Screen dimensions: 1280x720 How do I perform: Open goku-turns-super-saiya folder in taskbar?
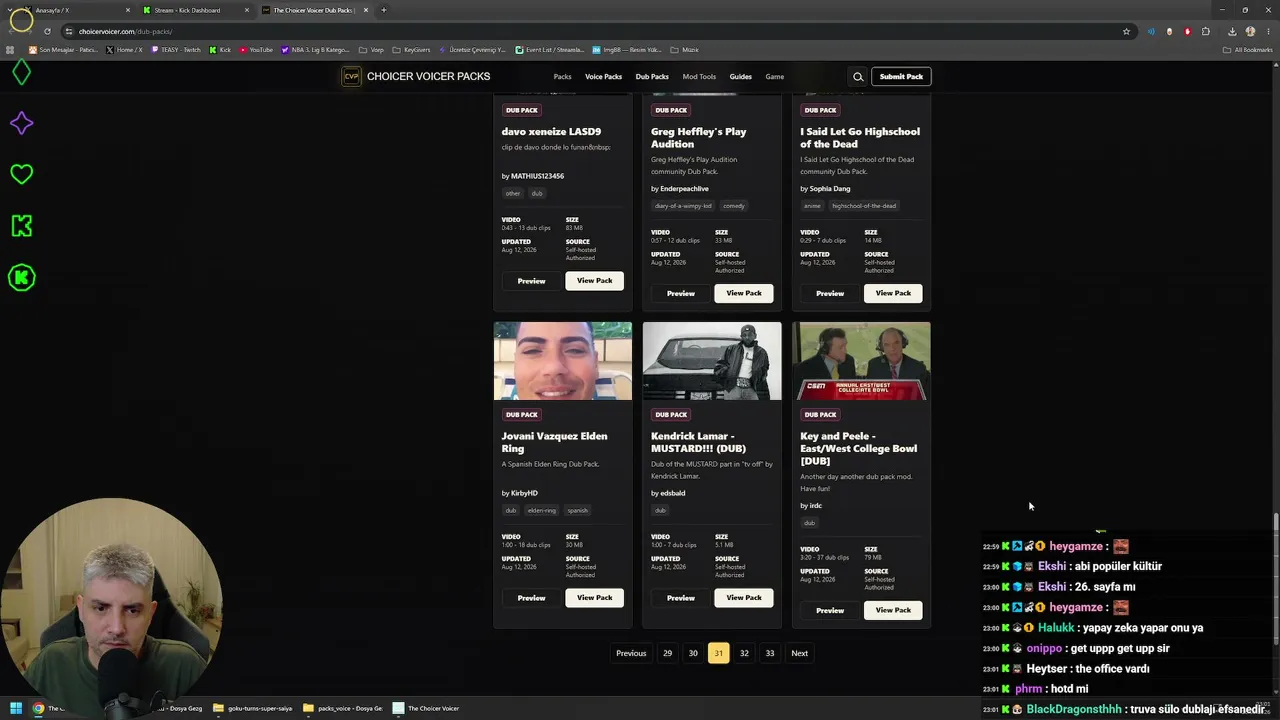pyautogui.click(x=254, y=708)
